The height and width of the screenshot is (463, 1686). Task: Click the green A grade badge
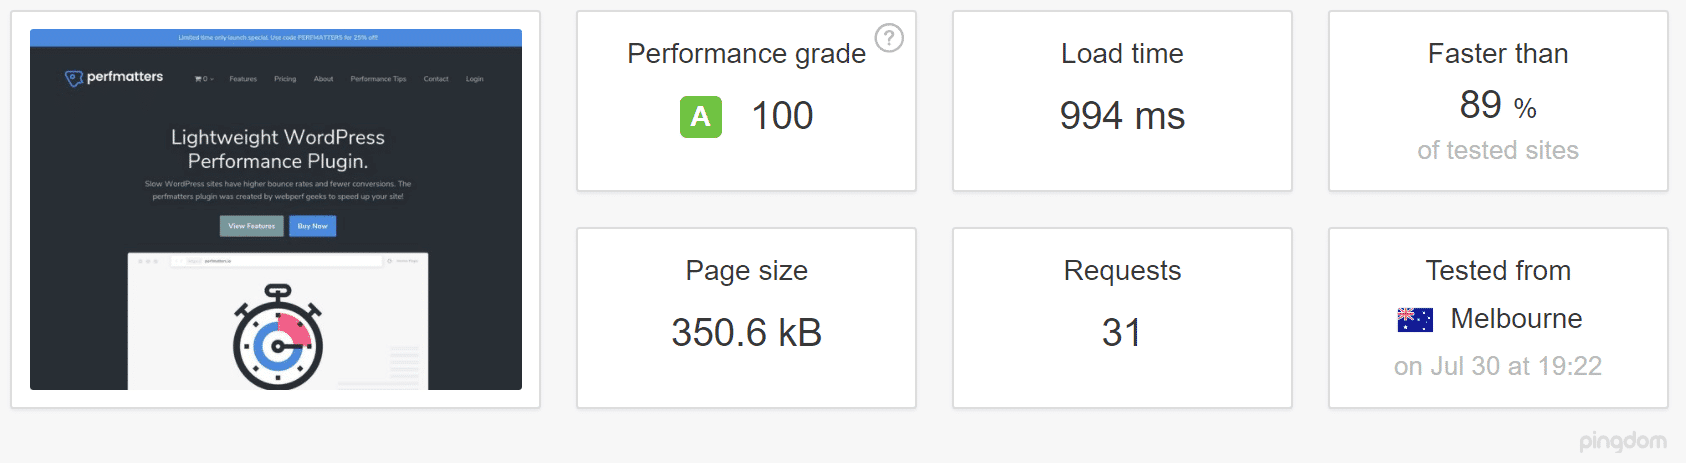[700, 117]
